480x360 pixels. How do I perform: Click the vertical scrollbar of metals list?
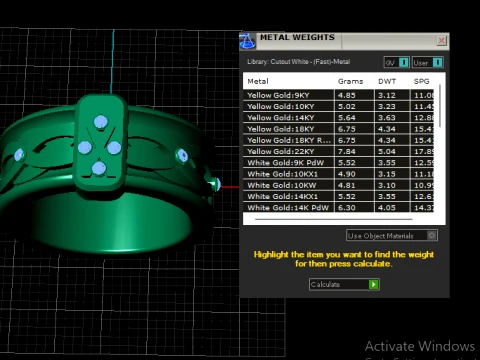440,106
